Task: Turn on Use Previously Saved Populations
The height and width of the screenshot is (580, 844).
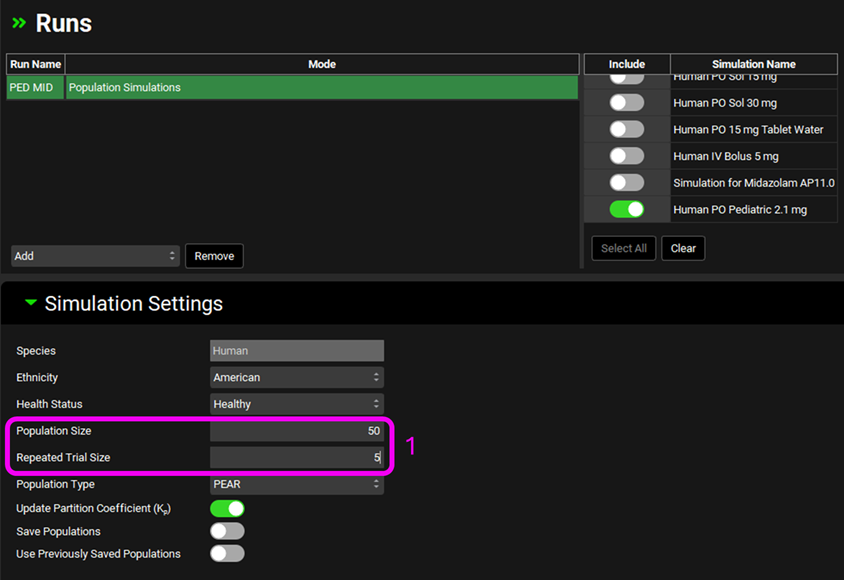Action: (227, 553)
